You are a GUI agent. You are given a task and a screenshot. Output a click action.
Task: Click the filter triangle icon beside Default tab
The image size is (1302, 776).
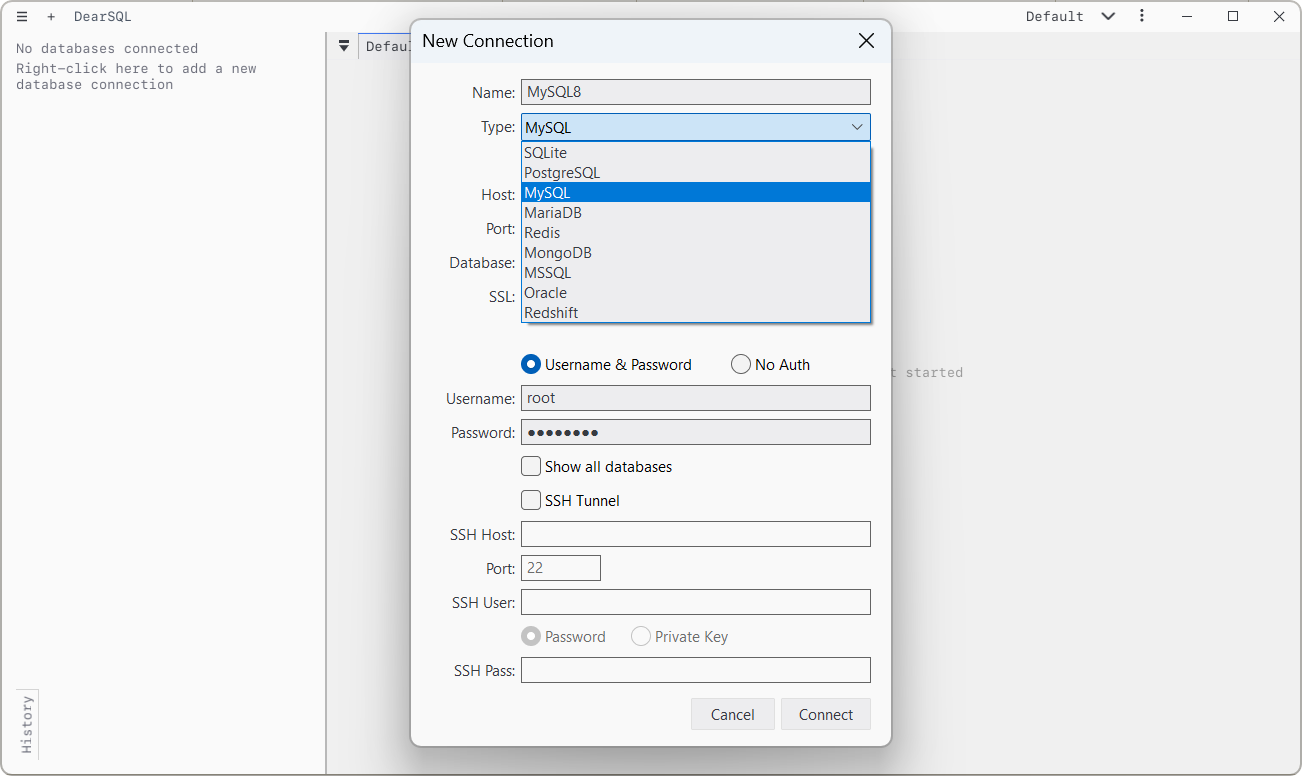pos(343,46)
